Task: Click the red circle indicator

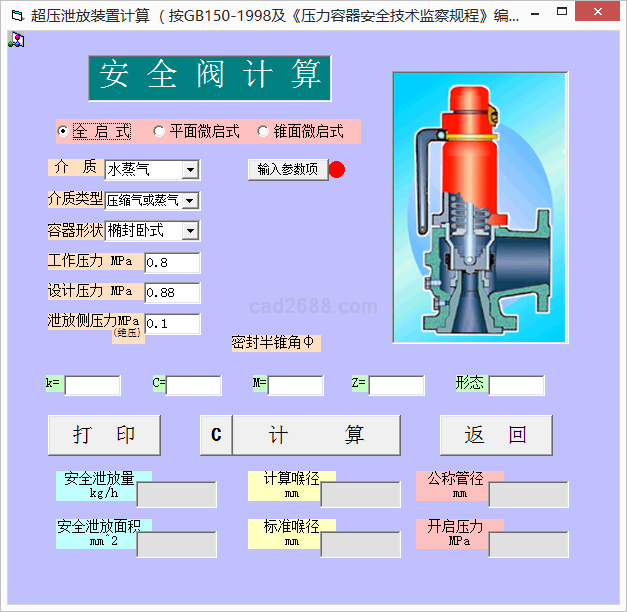Action: [x=337, y=169]
